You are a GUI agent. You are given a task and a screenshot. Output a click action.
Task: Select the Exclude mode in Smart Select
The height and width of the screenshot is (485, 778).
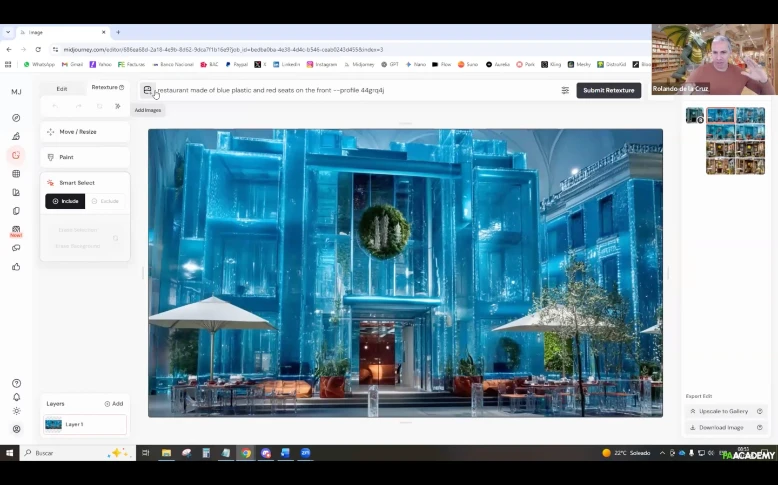[x=106, y=201]
